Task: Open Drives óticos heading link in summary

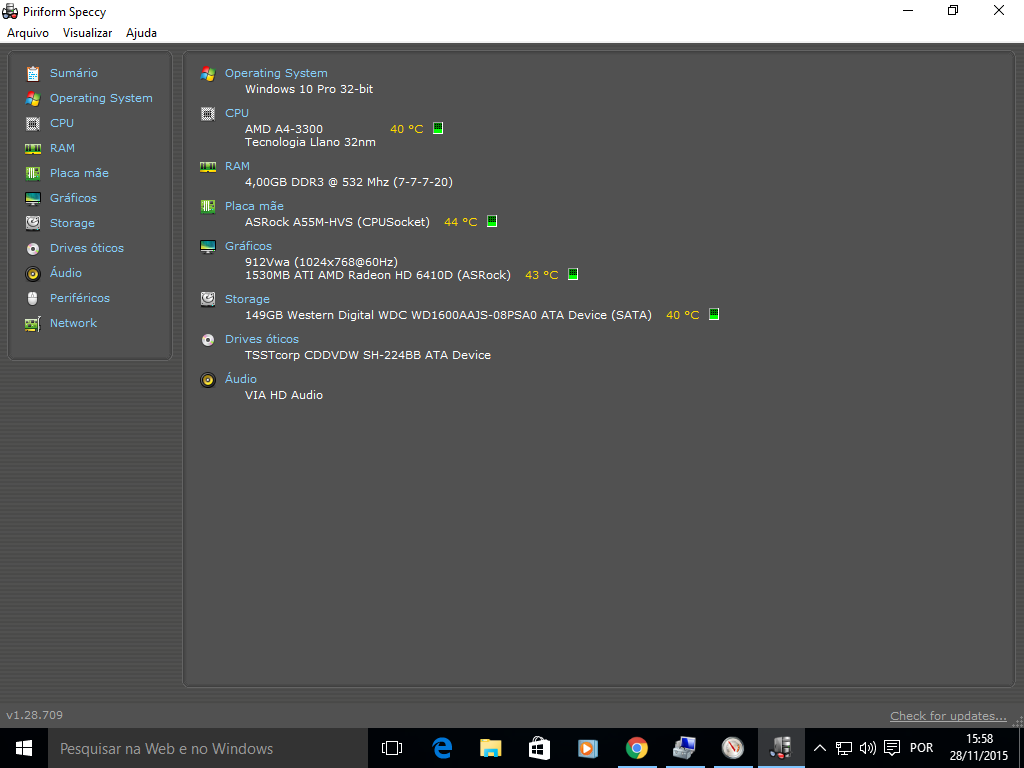Action: click(x=262, y=339)
